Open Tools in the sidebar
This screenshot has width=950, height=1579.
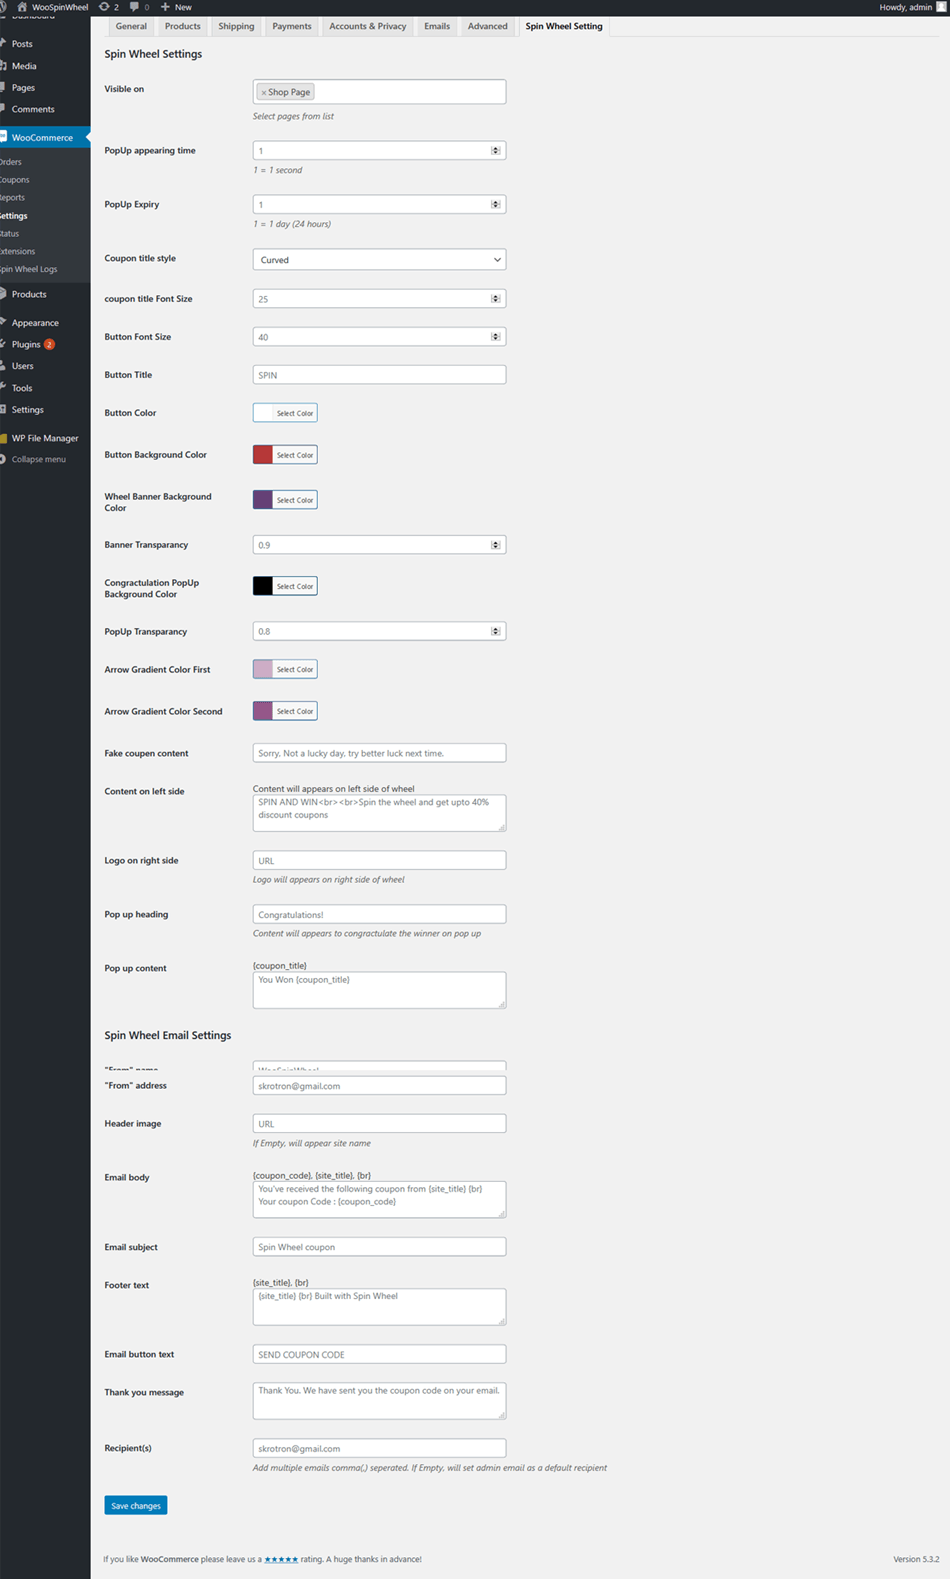pyautogui.click(x=22, y=388)
